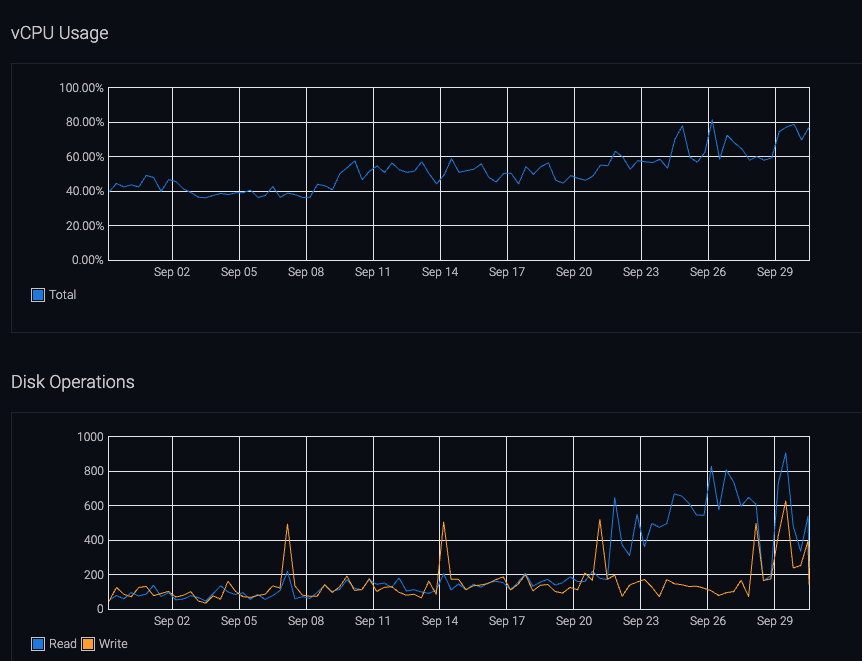The height and width of the screenshot is (661, 862).
Task: Click Sep 02 label under Disk Operations chart
Action: click(172, 620)
